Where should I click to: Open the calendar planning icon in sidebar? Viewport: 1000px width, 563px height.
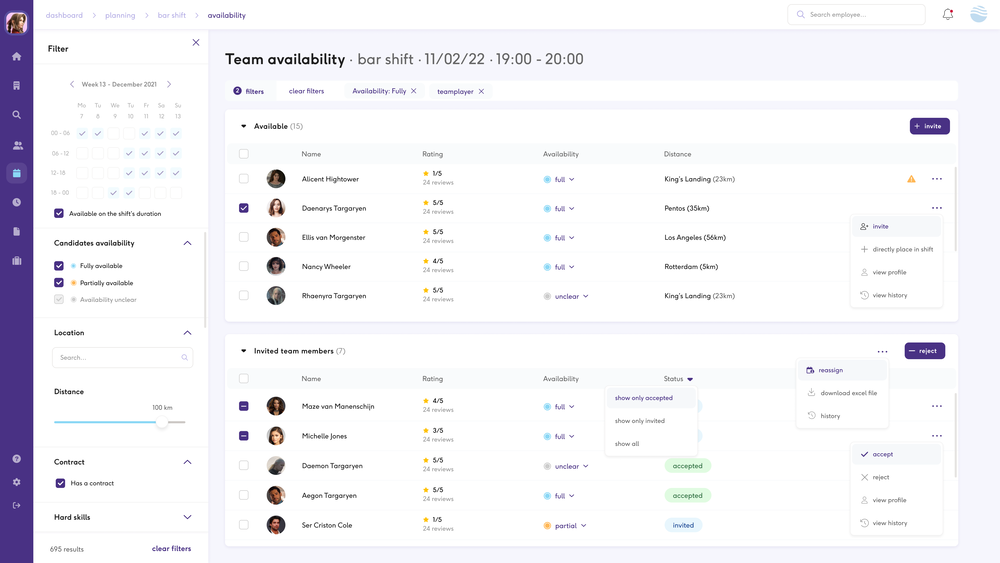coord(16,173)
